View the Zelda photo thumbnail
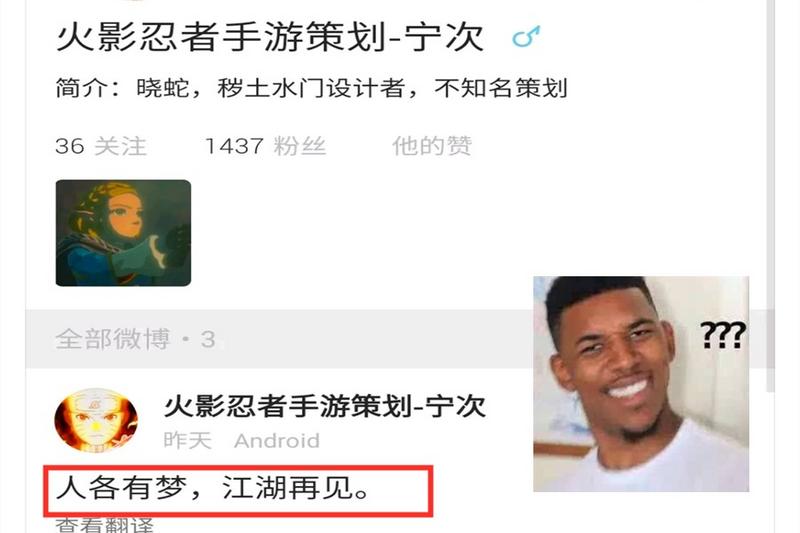This screenshot has height=533, width=800. [123, 233]
